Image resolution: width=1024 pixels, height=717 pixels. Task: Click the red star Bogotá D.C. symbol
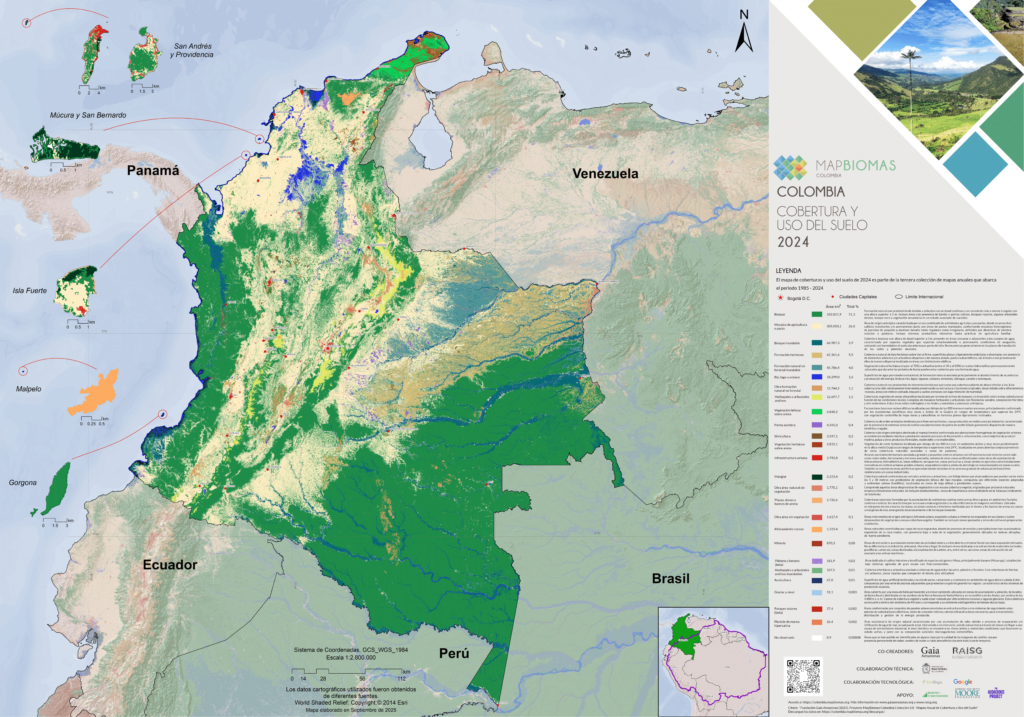tap(780, 299)
